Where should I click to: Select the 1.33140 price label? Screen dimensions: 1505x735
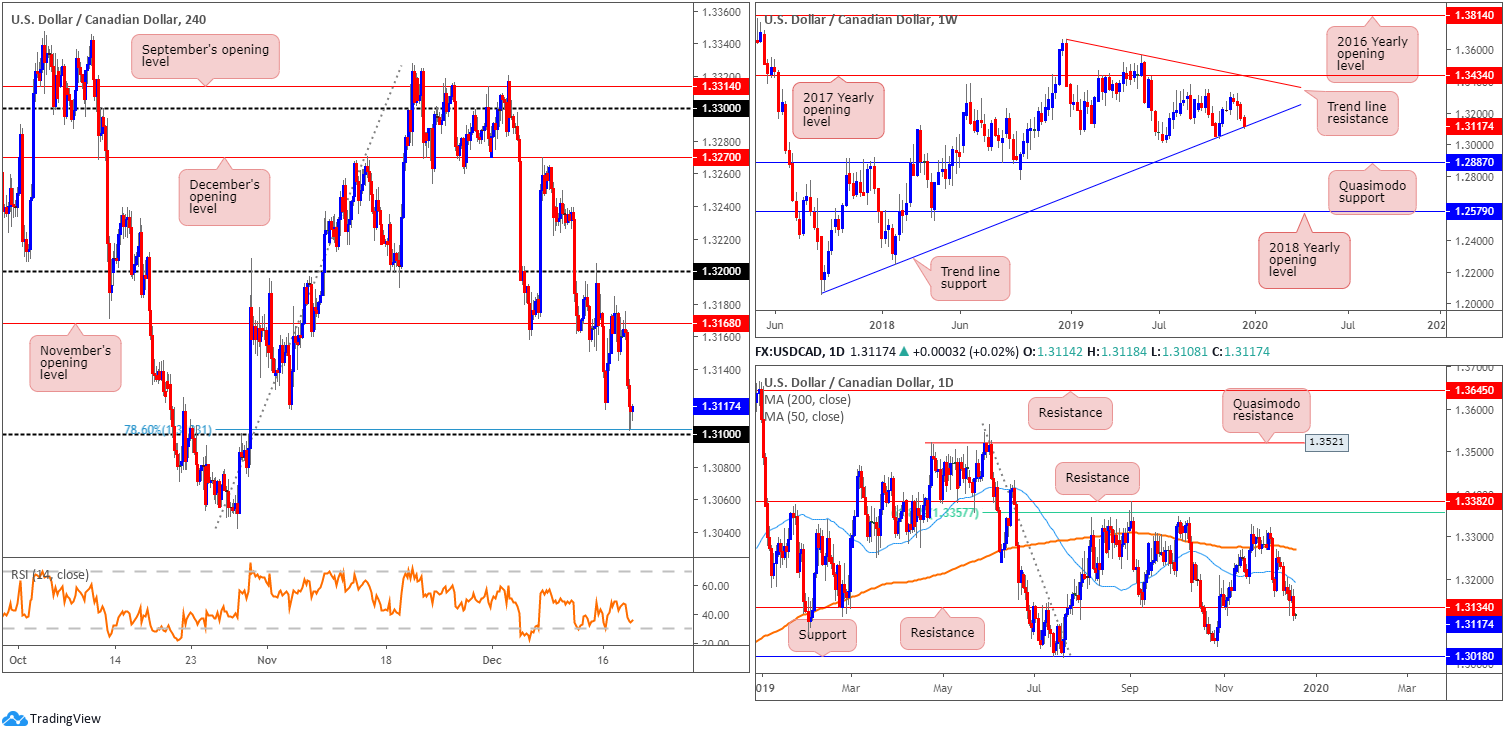720,87
